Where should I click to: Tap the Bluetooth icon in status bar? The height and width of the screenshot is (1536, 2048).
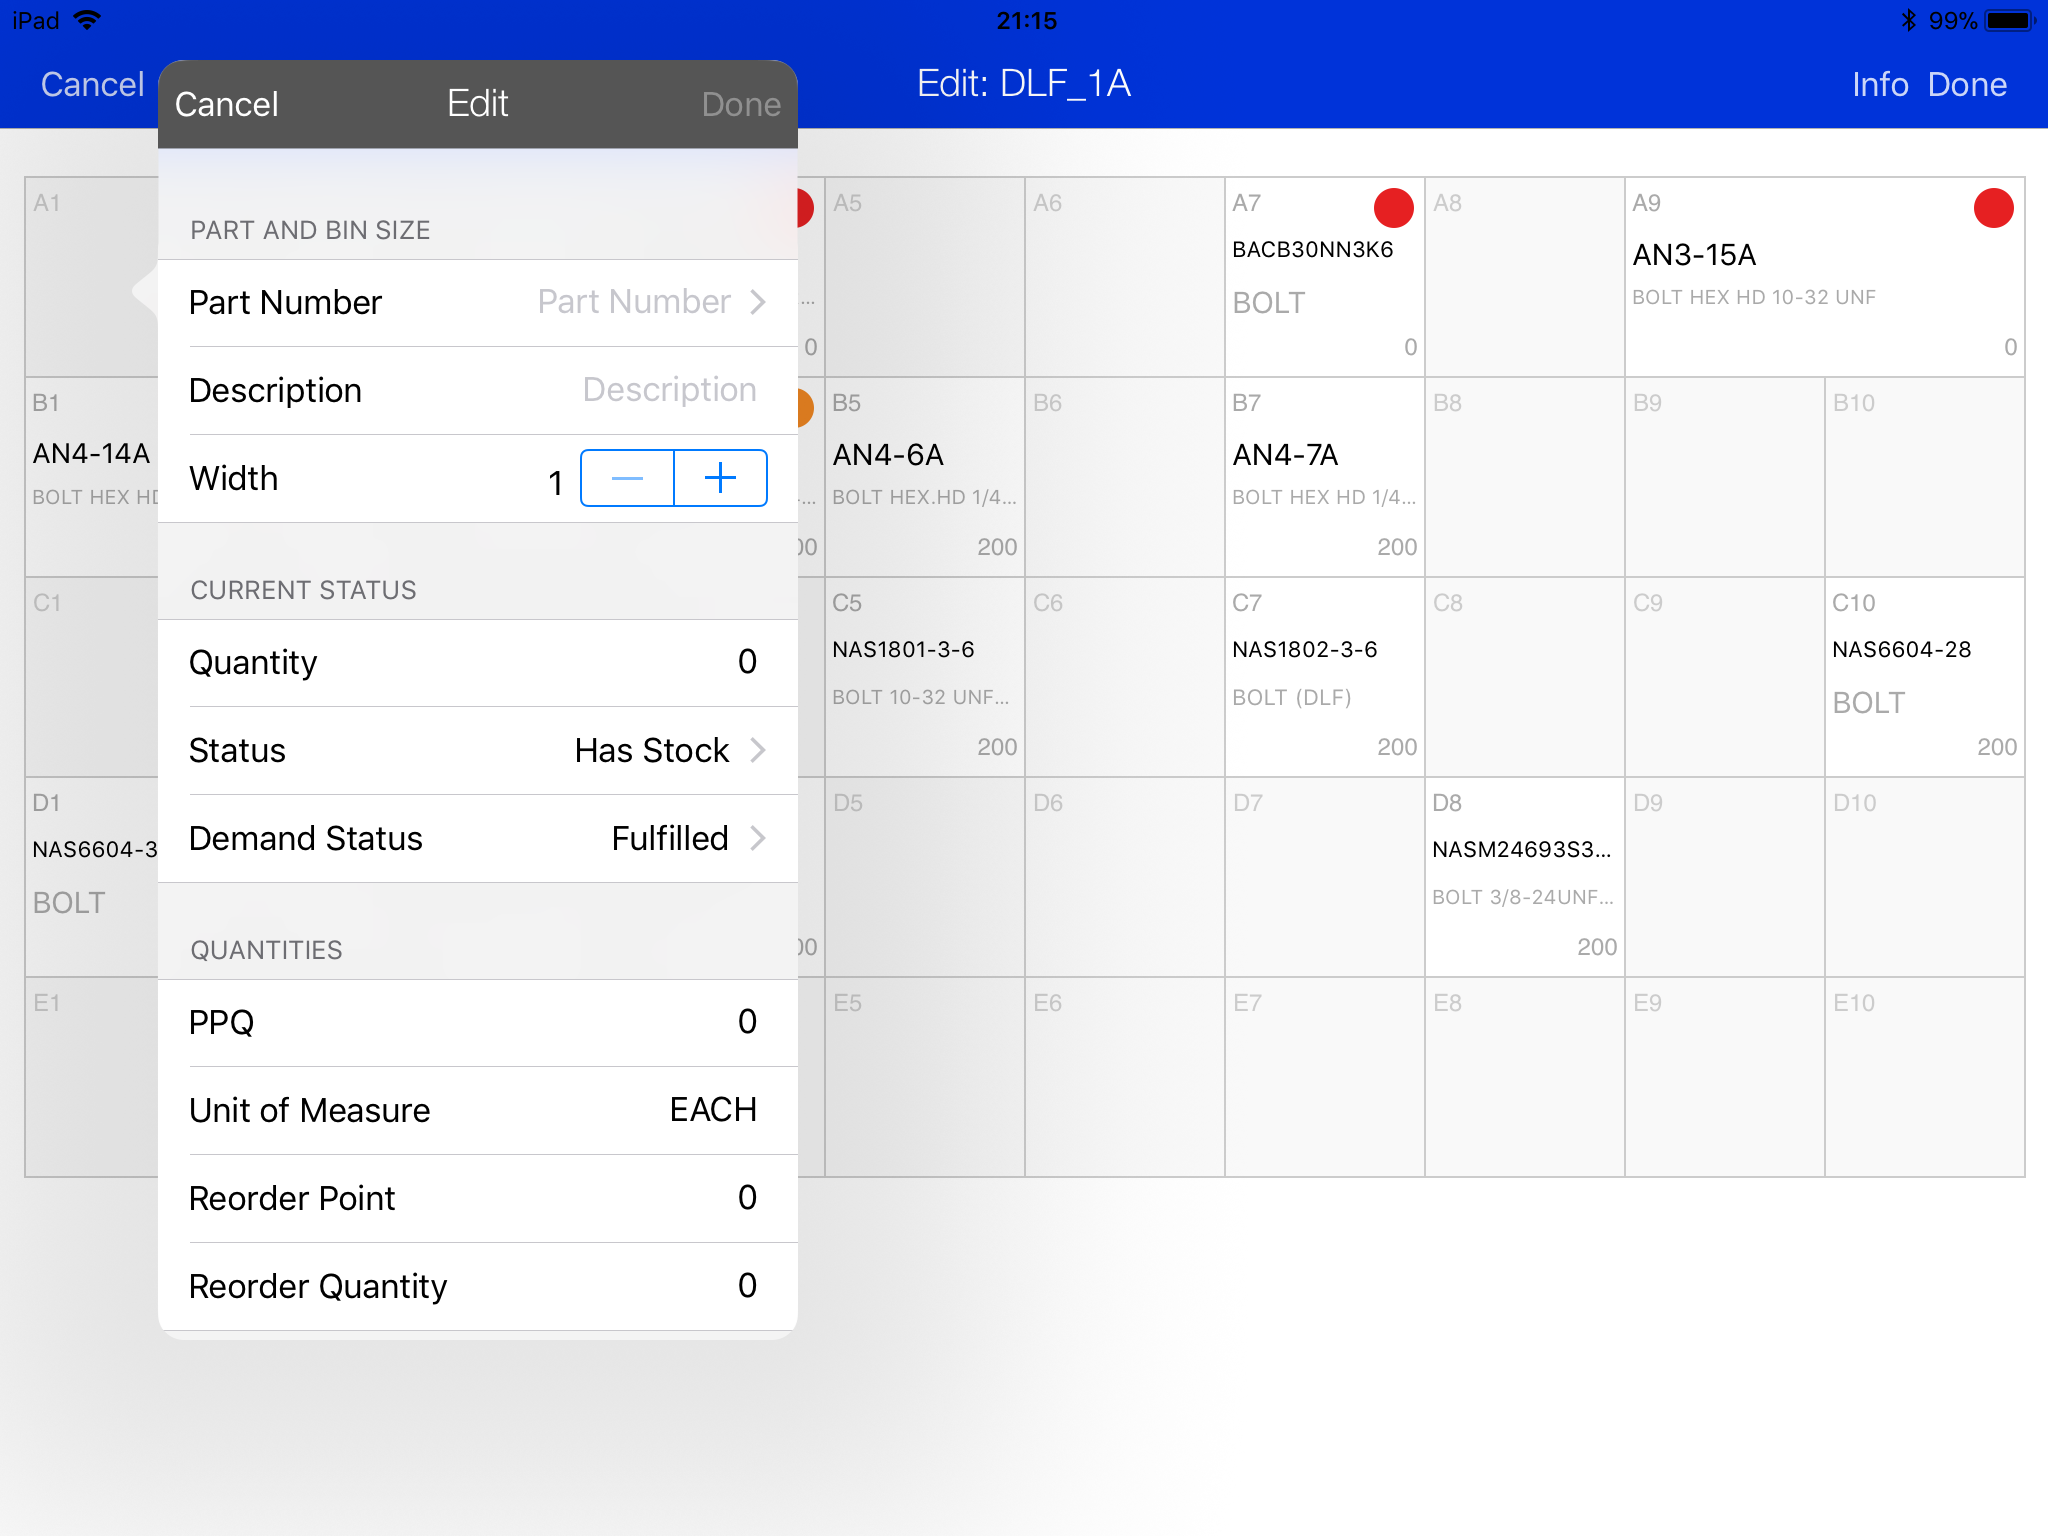[x=1908, y=20]
